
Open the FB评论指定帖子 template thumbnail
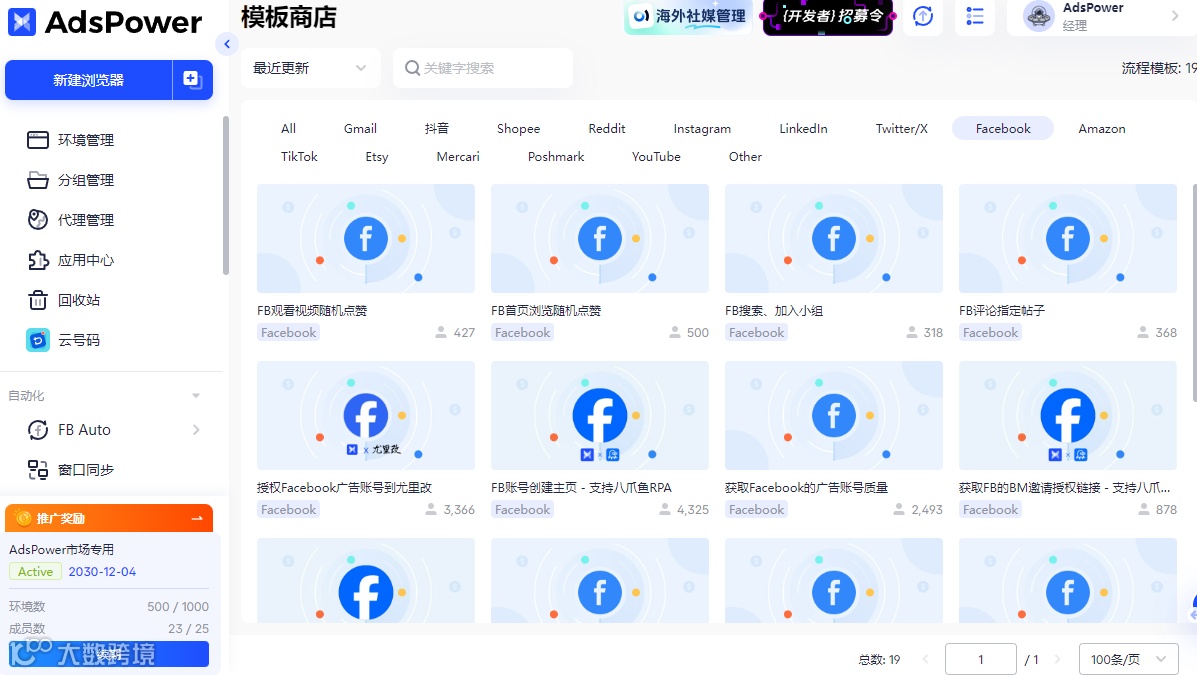pyautogui.click(x=1068, y=238)
